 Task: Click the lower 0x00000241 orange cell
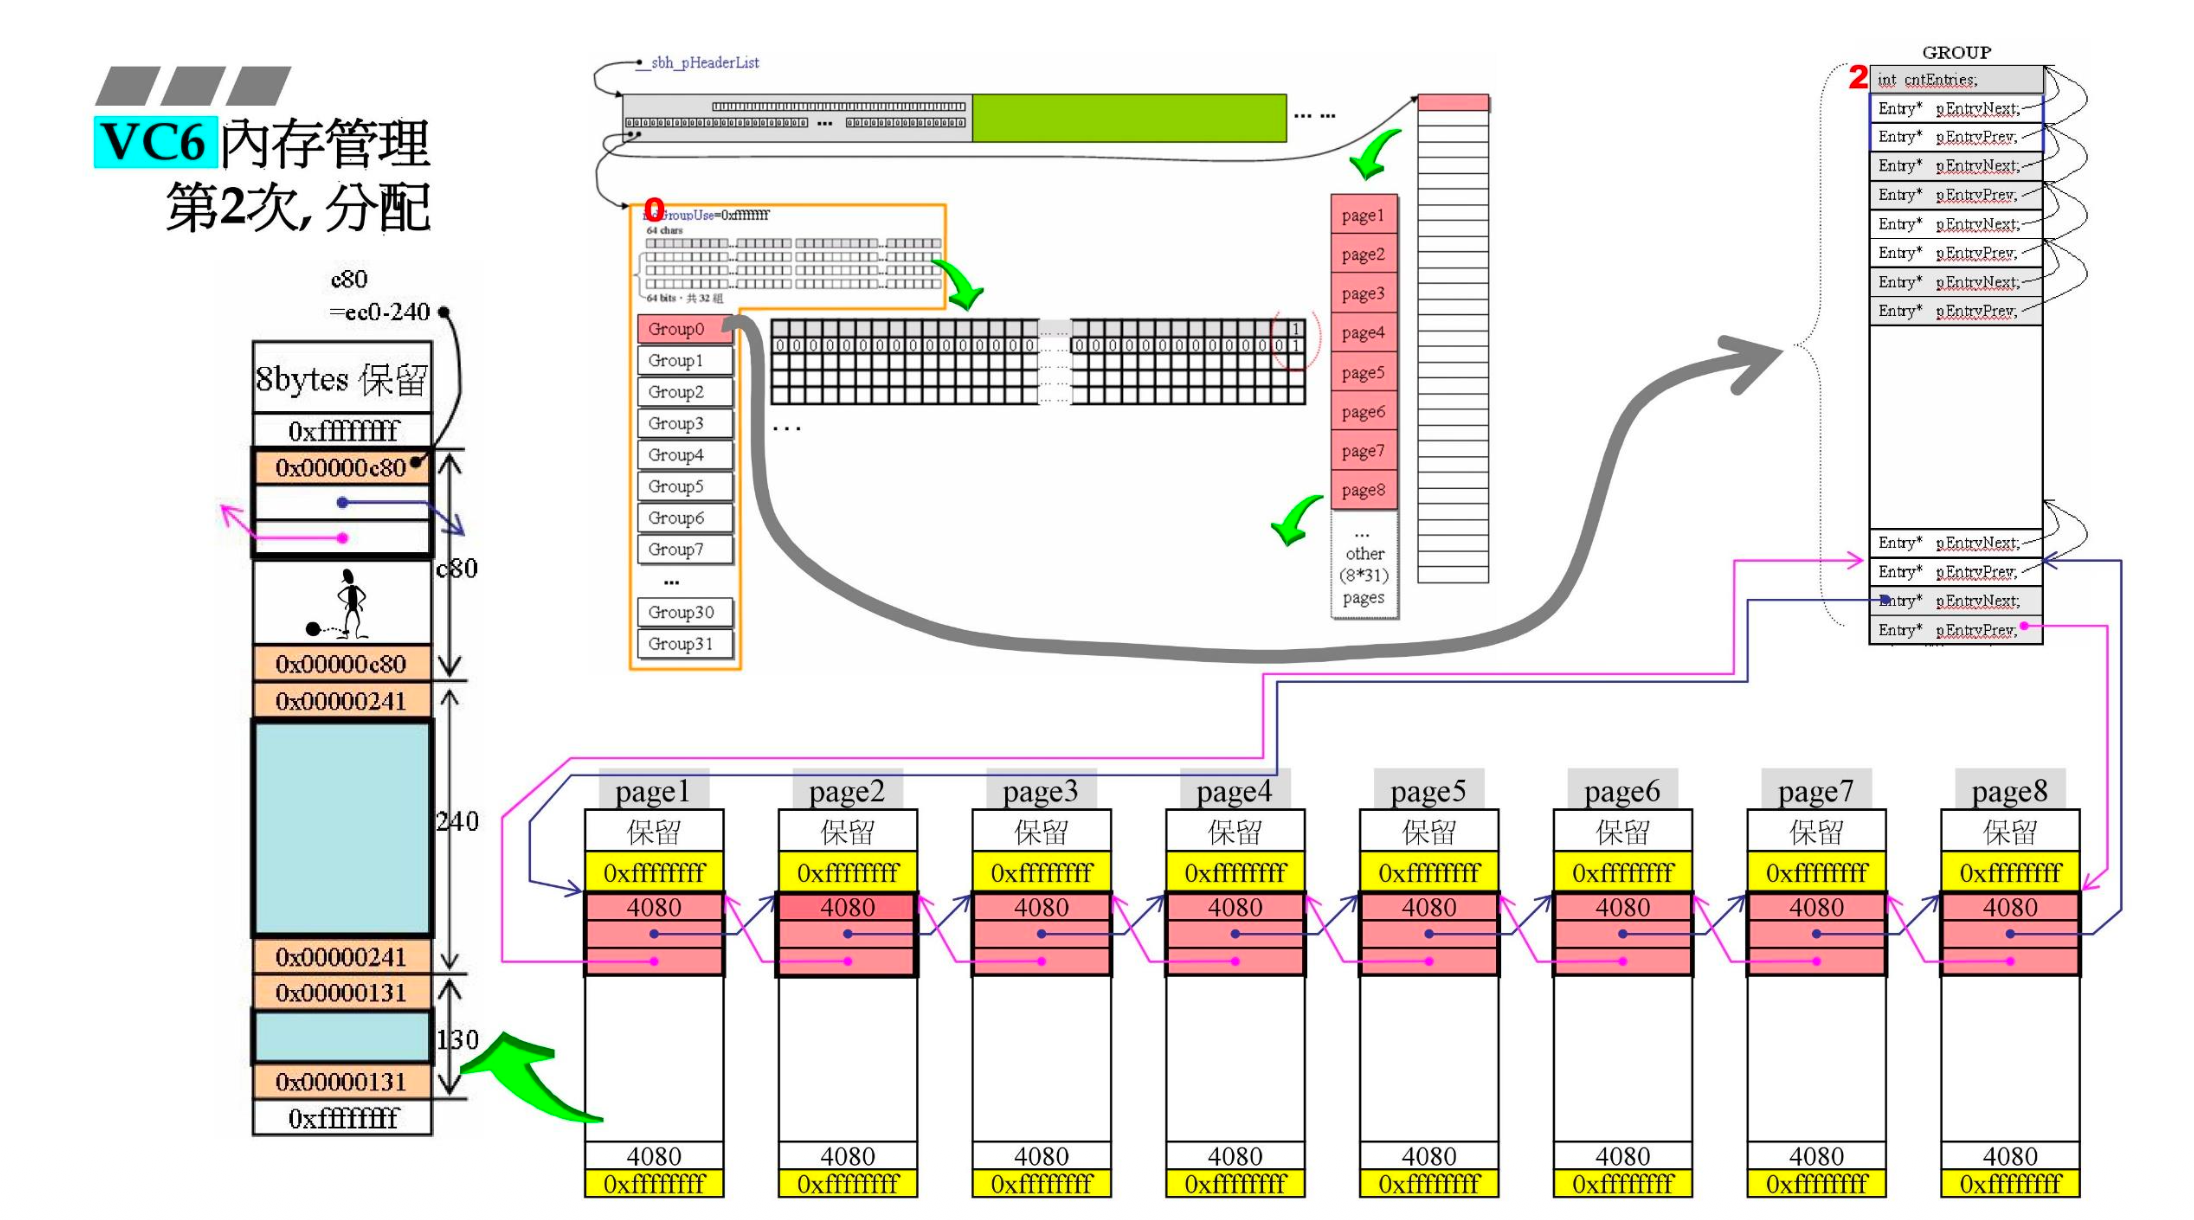[x=342, y=956]
